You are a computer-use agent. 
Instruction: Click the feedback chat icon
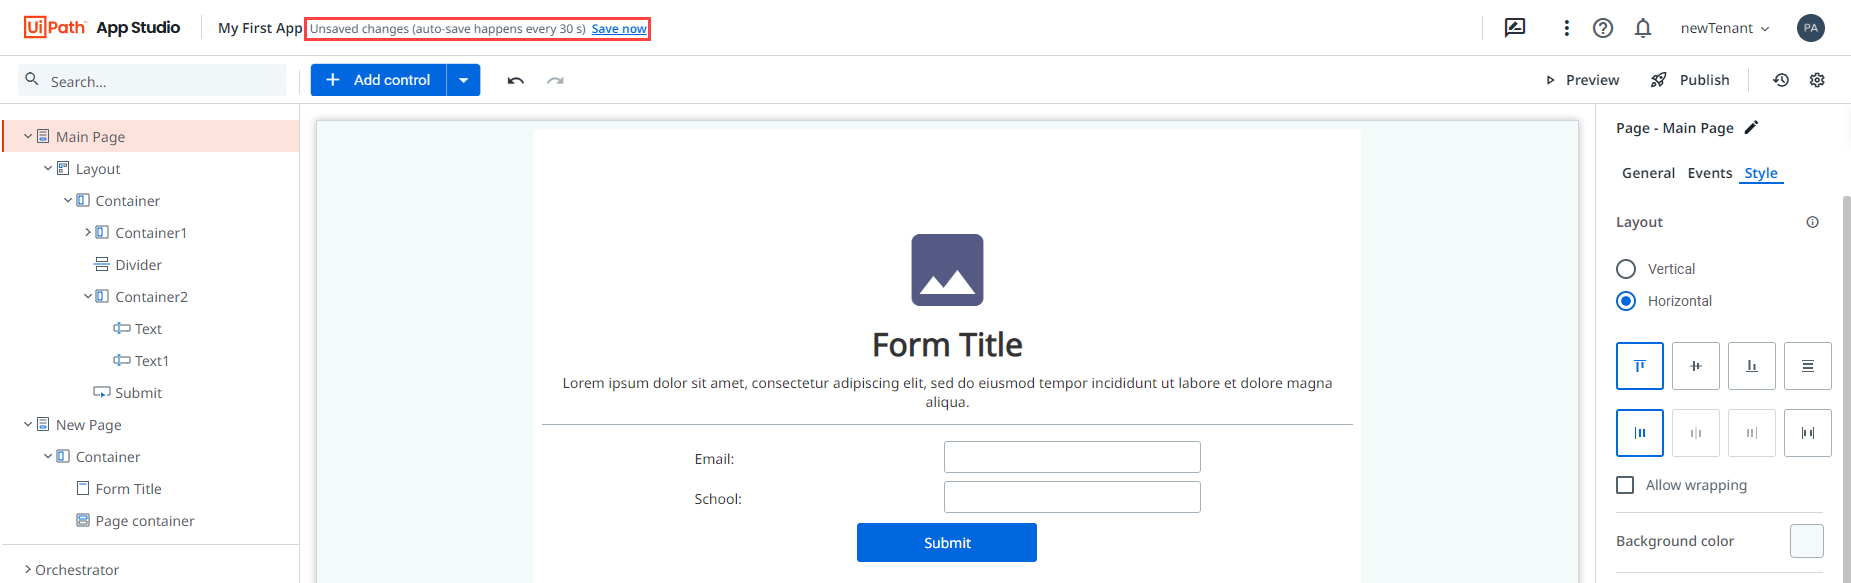tap(1515, 28)
